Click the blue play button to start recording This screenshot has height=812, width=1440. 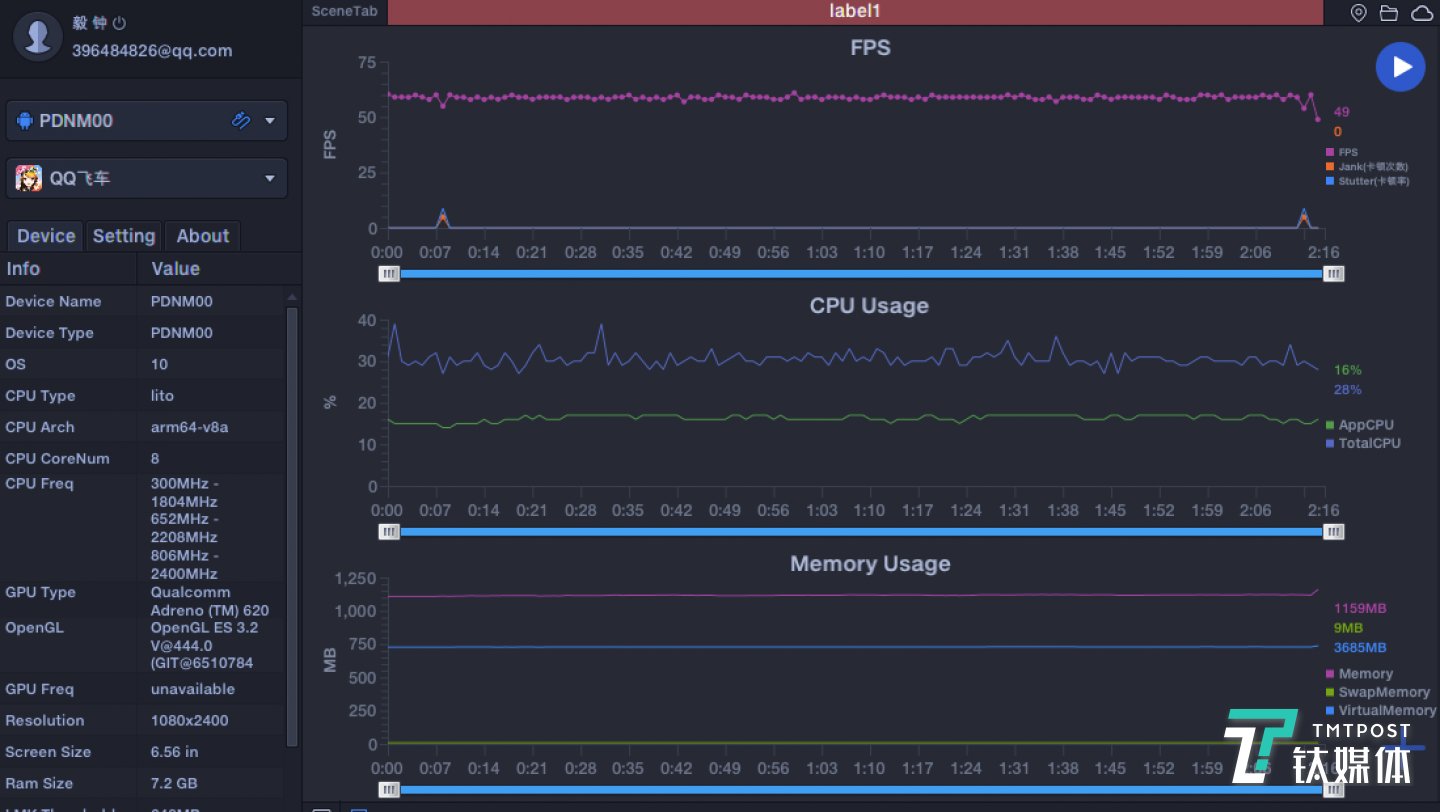coord(1400,67)
